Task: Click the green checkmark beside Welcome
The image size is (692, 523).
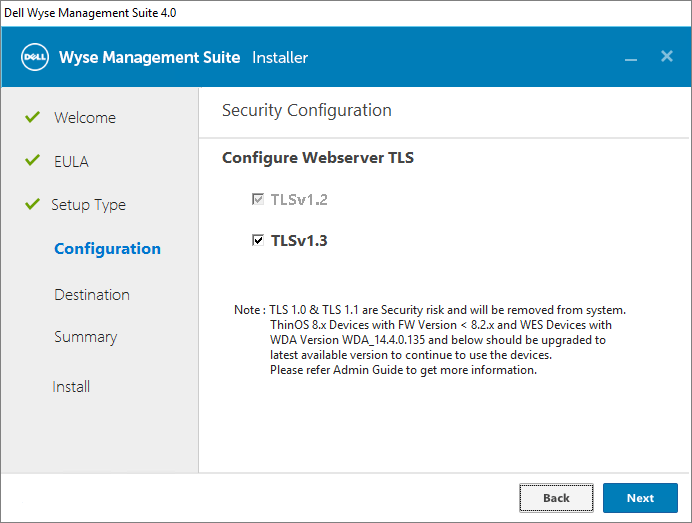Action: point(32,117)
